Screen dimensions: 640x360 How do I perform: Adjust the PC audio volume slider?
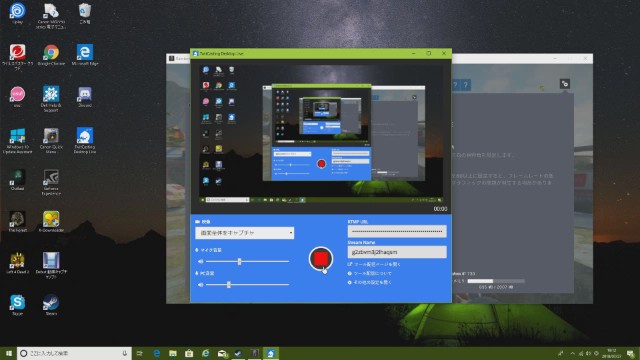(x=247, y=284)
